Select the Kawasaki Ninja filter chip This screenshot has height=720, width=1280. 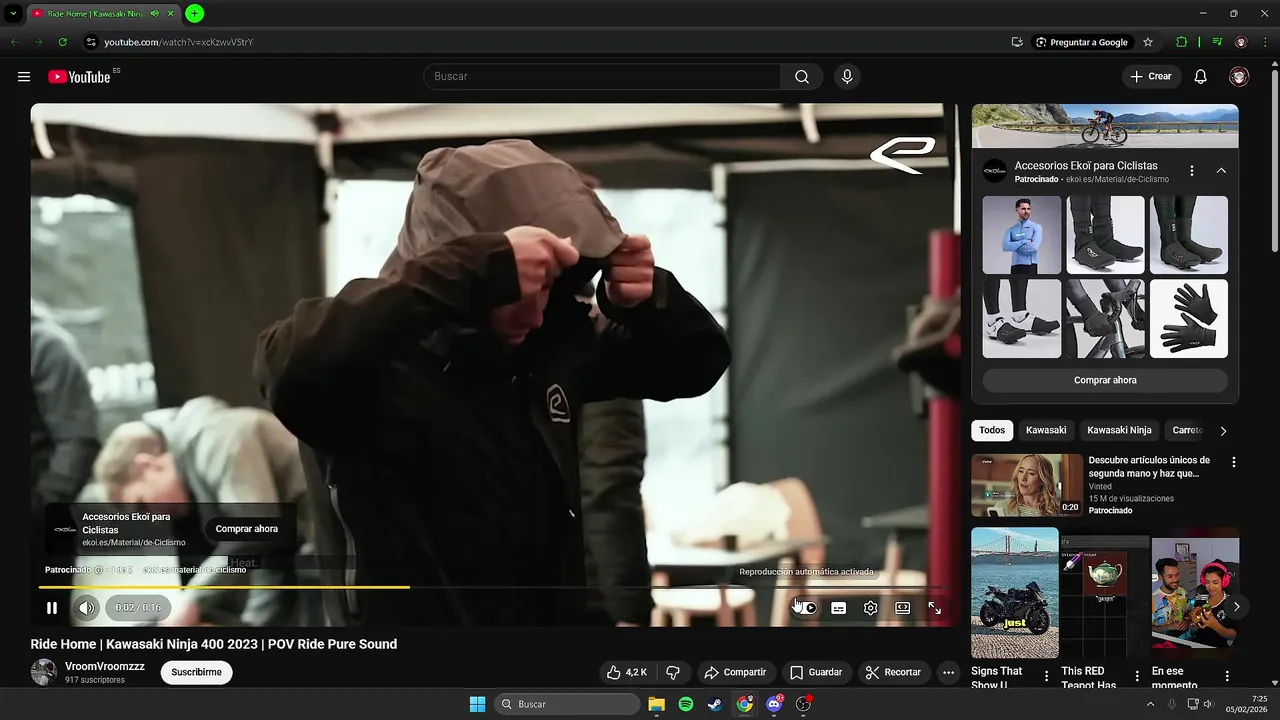1119,430
